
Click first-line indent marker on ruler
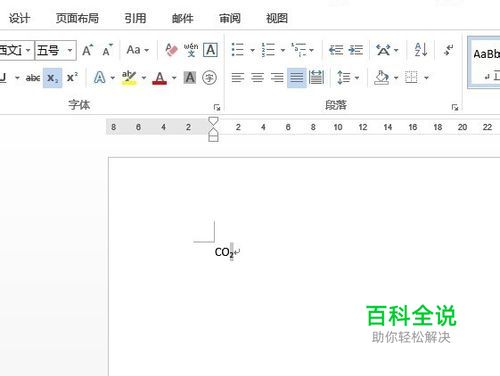pos(213,121)
